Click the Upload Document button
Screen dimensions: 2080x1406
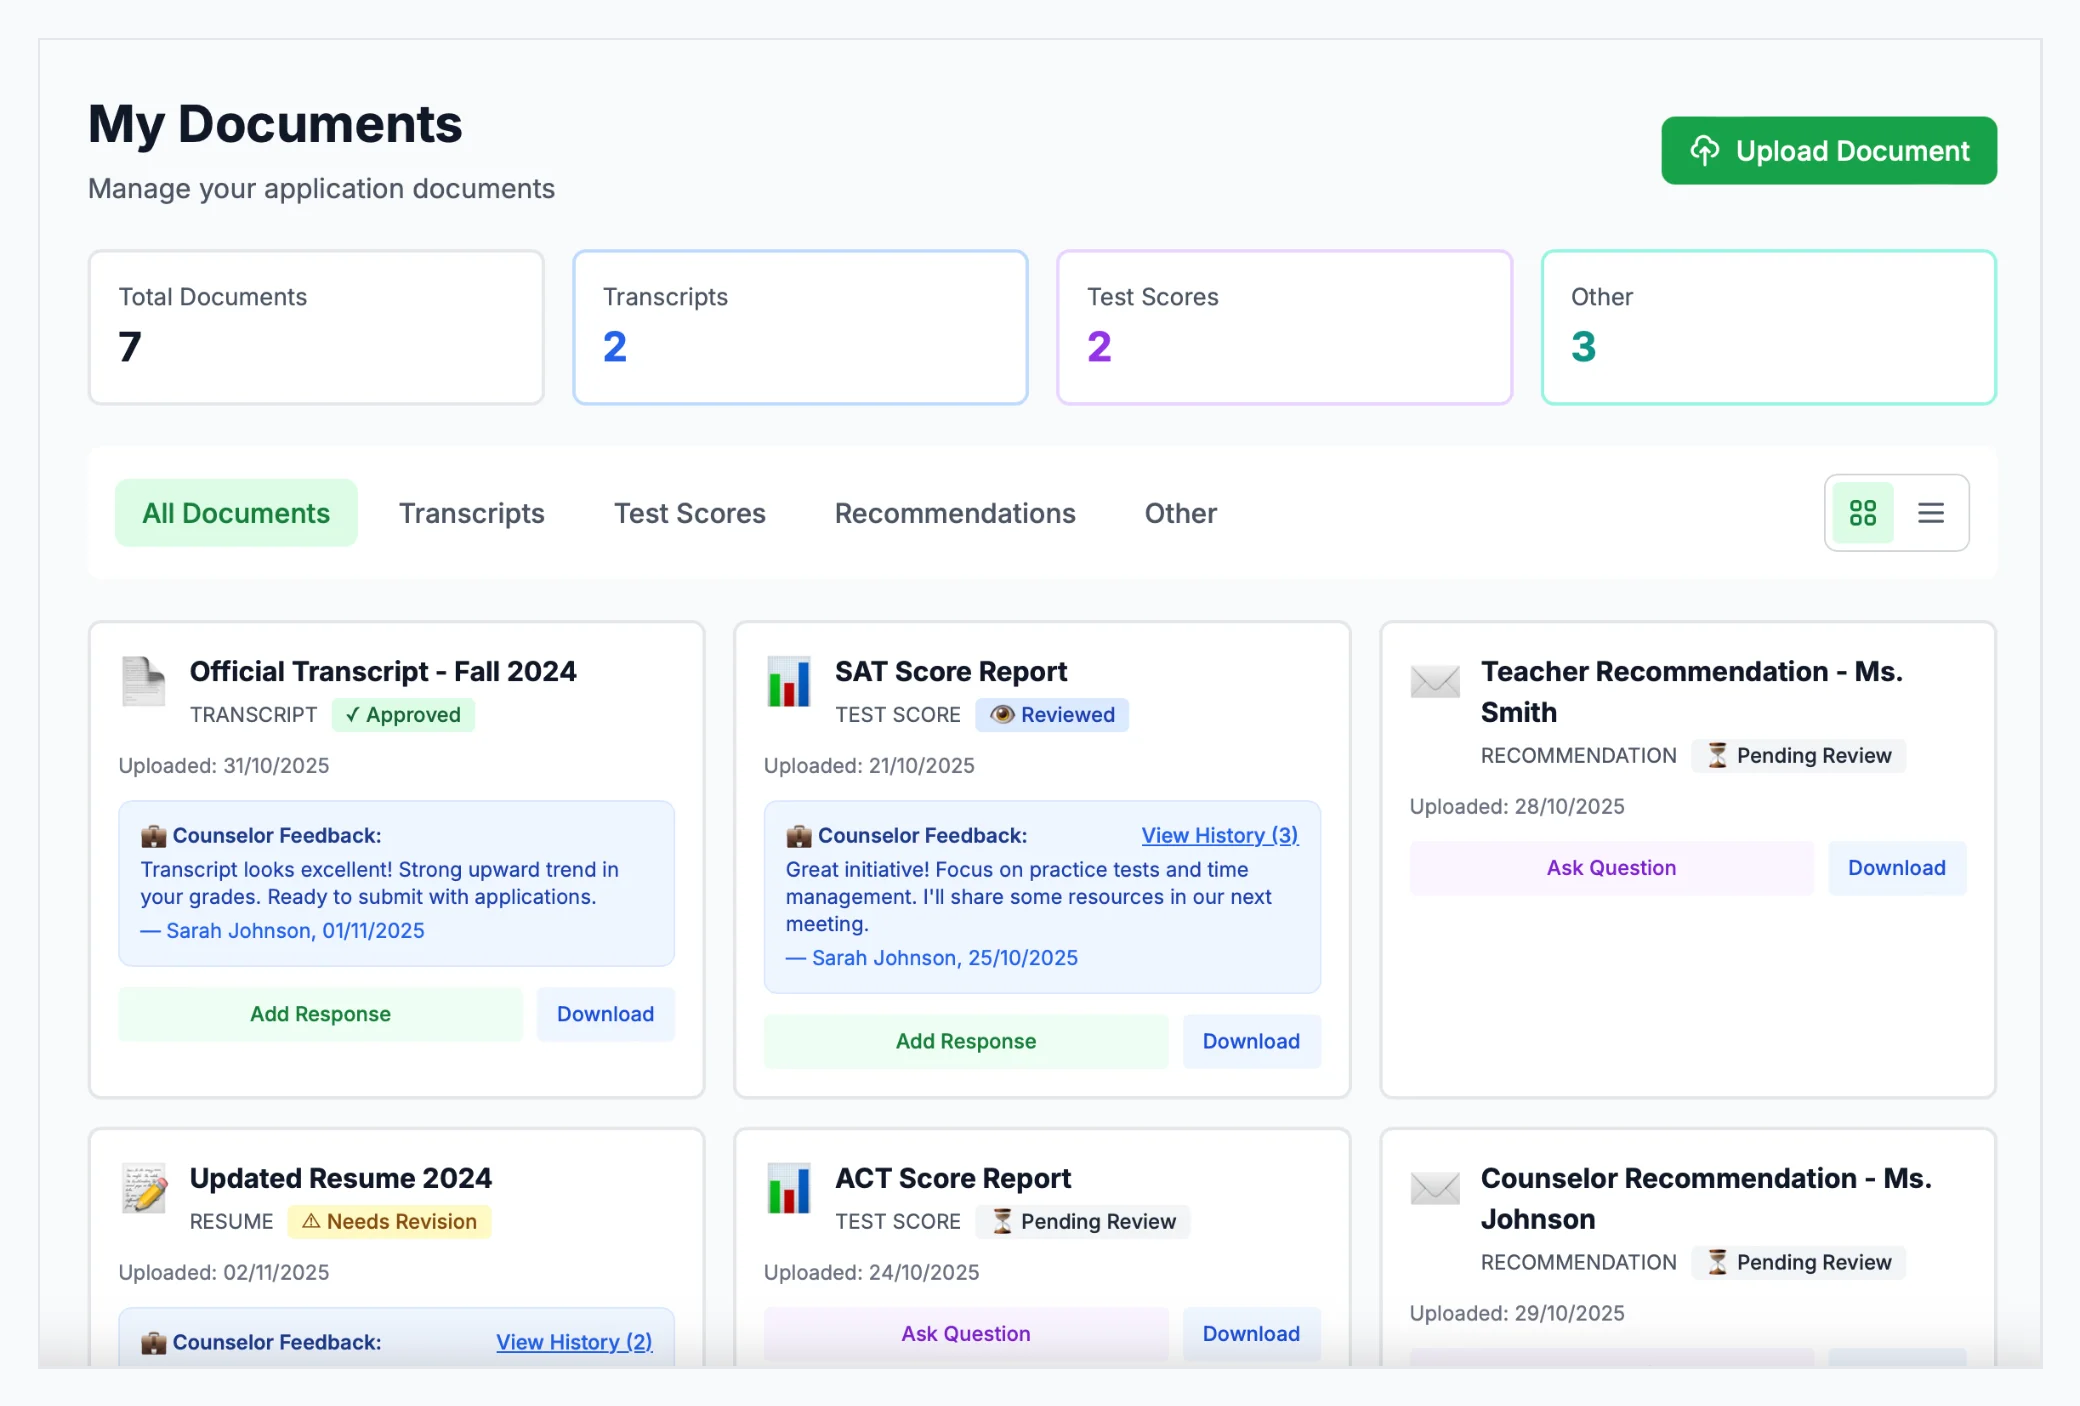pyautogui.click(x=1828, y=151)
